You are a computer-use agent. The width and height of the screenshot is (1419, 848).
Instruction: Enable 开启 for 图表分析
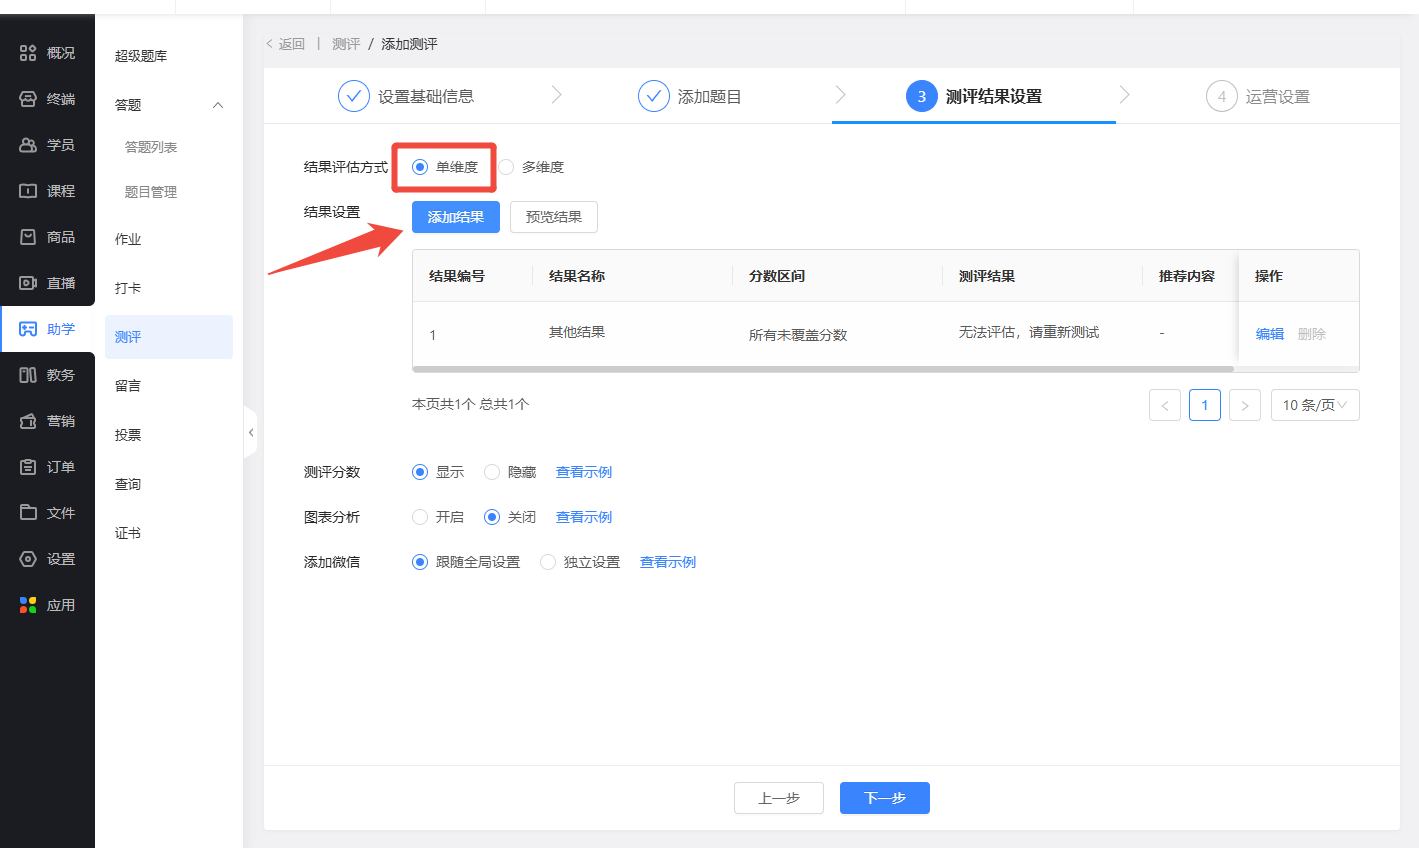[x=420, y=517]
